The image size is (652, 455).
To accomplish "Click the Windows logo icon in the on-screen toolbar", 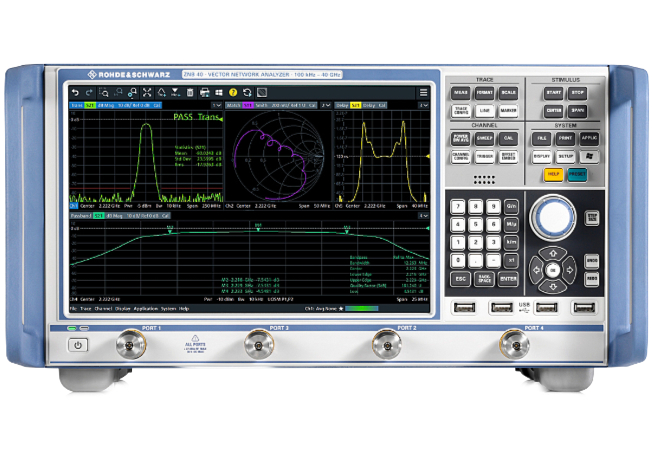I will 219,92.
